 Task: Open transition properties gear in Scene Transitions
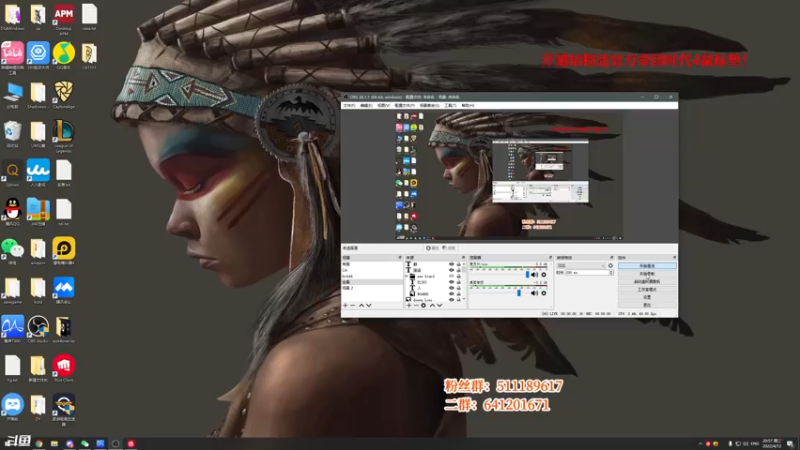(610, 265)
